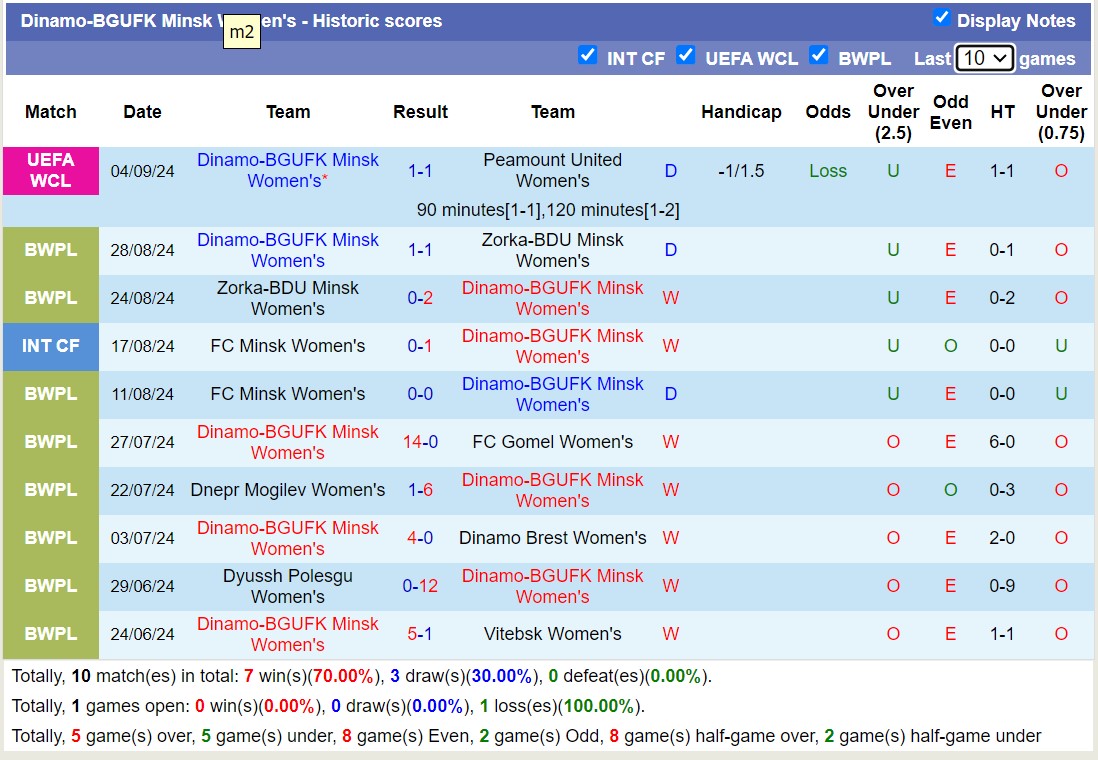Open Dinamo Brest Women's team link
The width and height of the screenshot is (1098, 760).
pyautogui.click(x=552, y=538)
